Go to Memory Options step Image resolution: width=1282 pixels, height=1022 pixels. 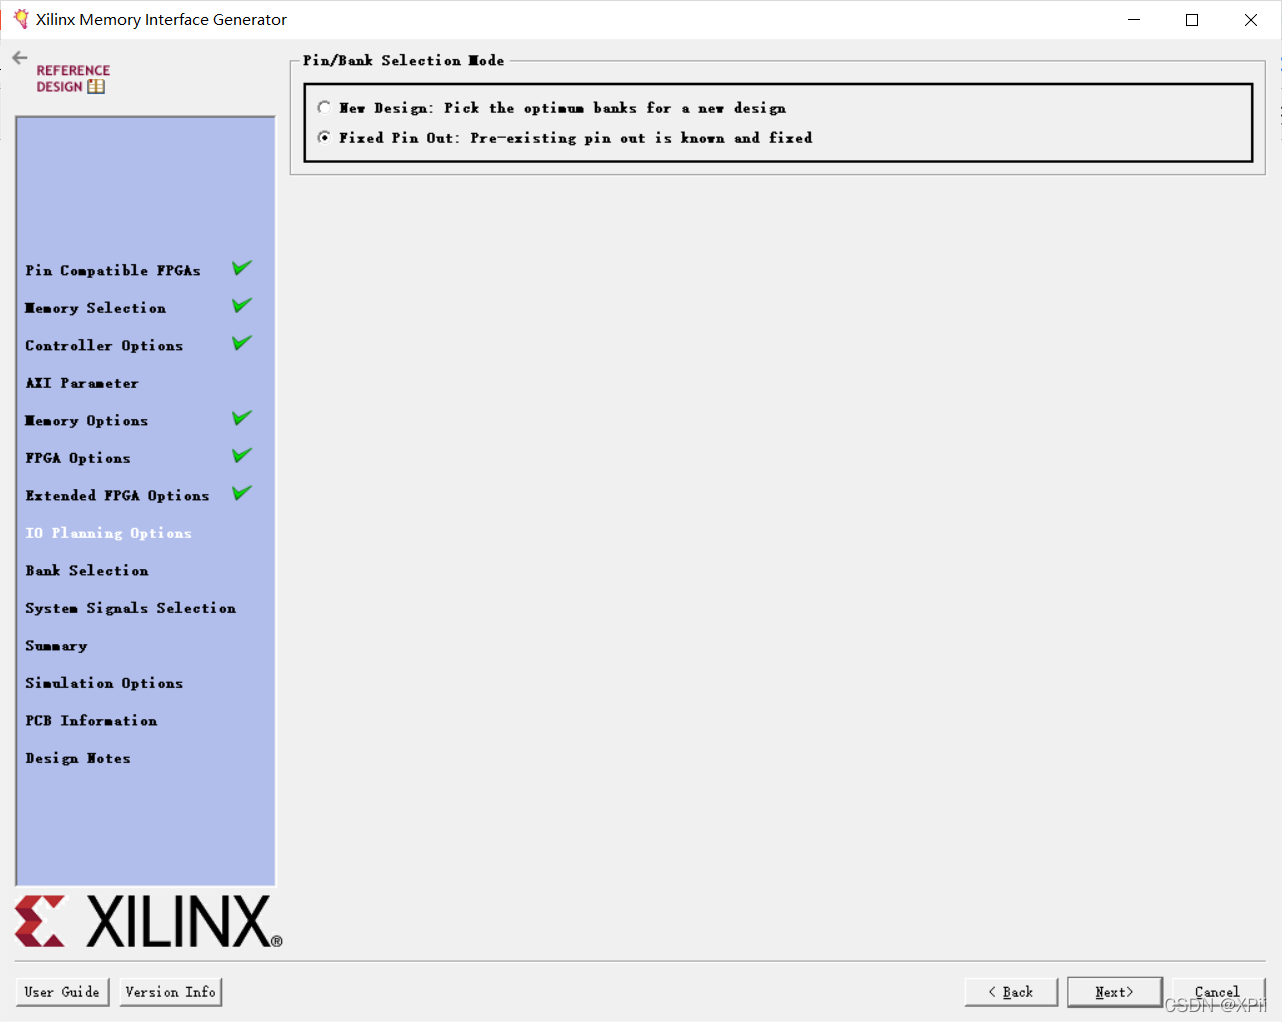pyautogui.click(x=87, y=420)
